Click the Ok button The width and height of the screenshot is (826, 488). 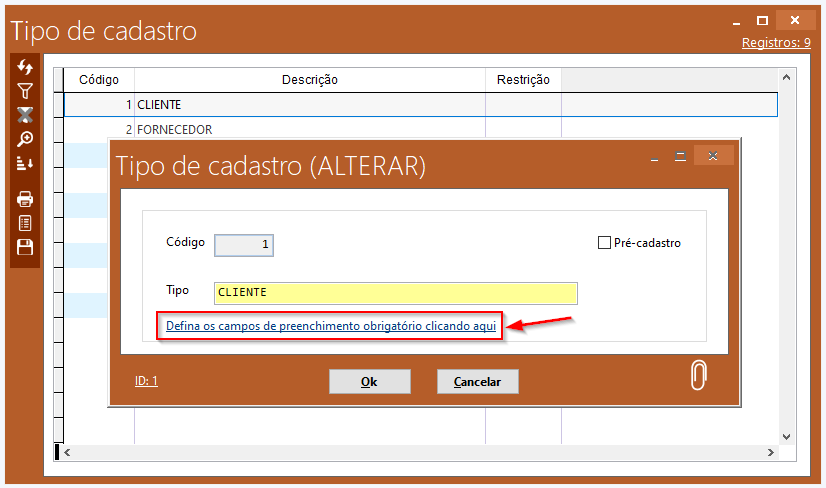[x=369, y=382]
